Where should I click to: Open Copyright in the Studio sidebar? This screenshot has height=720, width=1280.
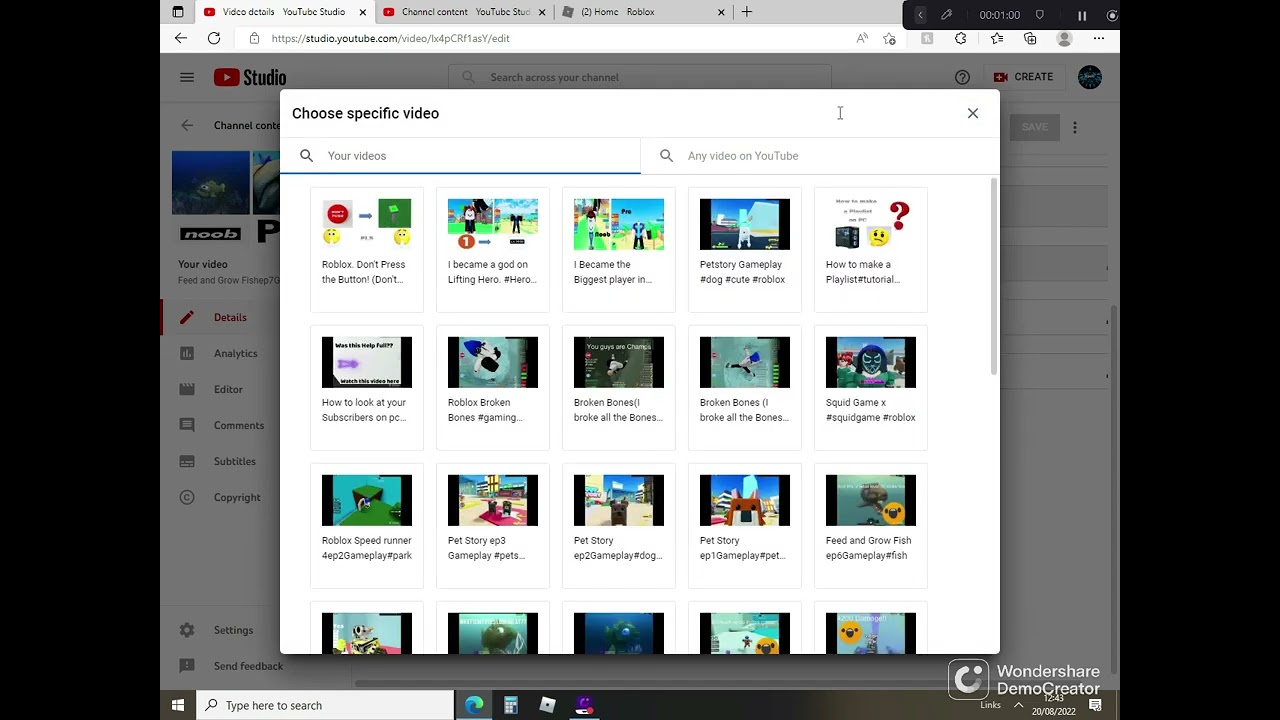[237, 497]
